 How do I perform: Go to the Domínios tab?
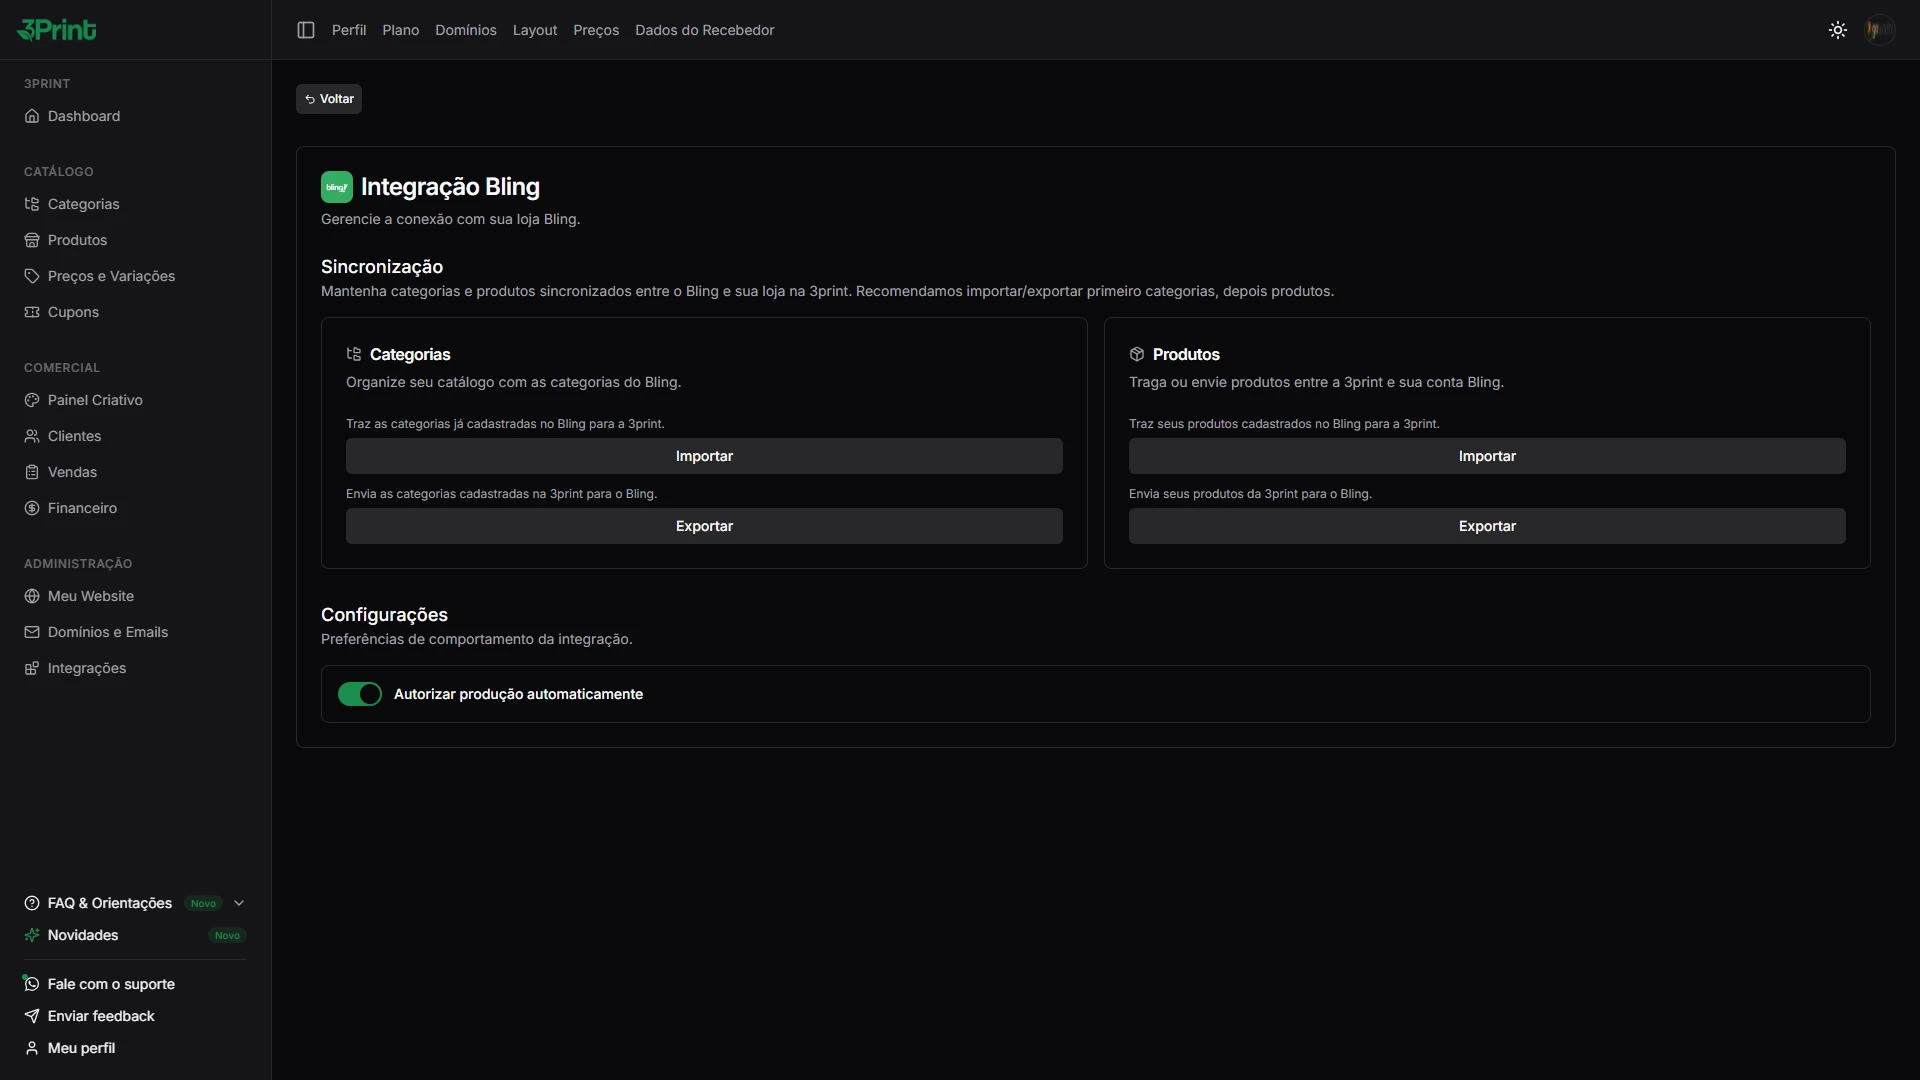point(466,30)
